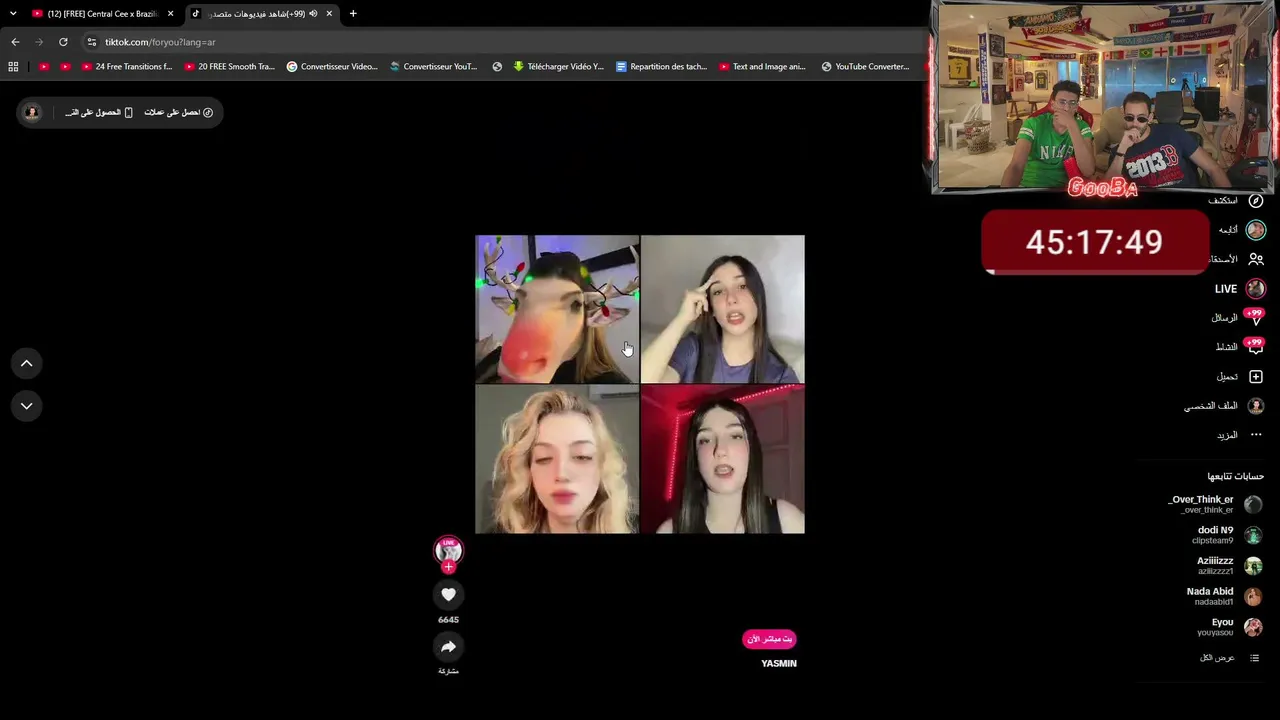Click the browser back arrow
This screenshot has width=1280, height=720.
click(15, 42)
